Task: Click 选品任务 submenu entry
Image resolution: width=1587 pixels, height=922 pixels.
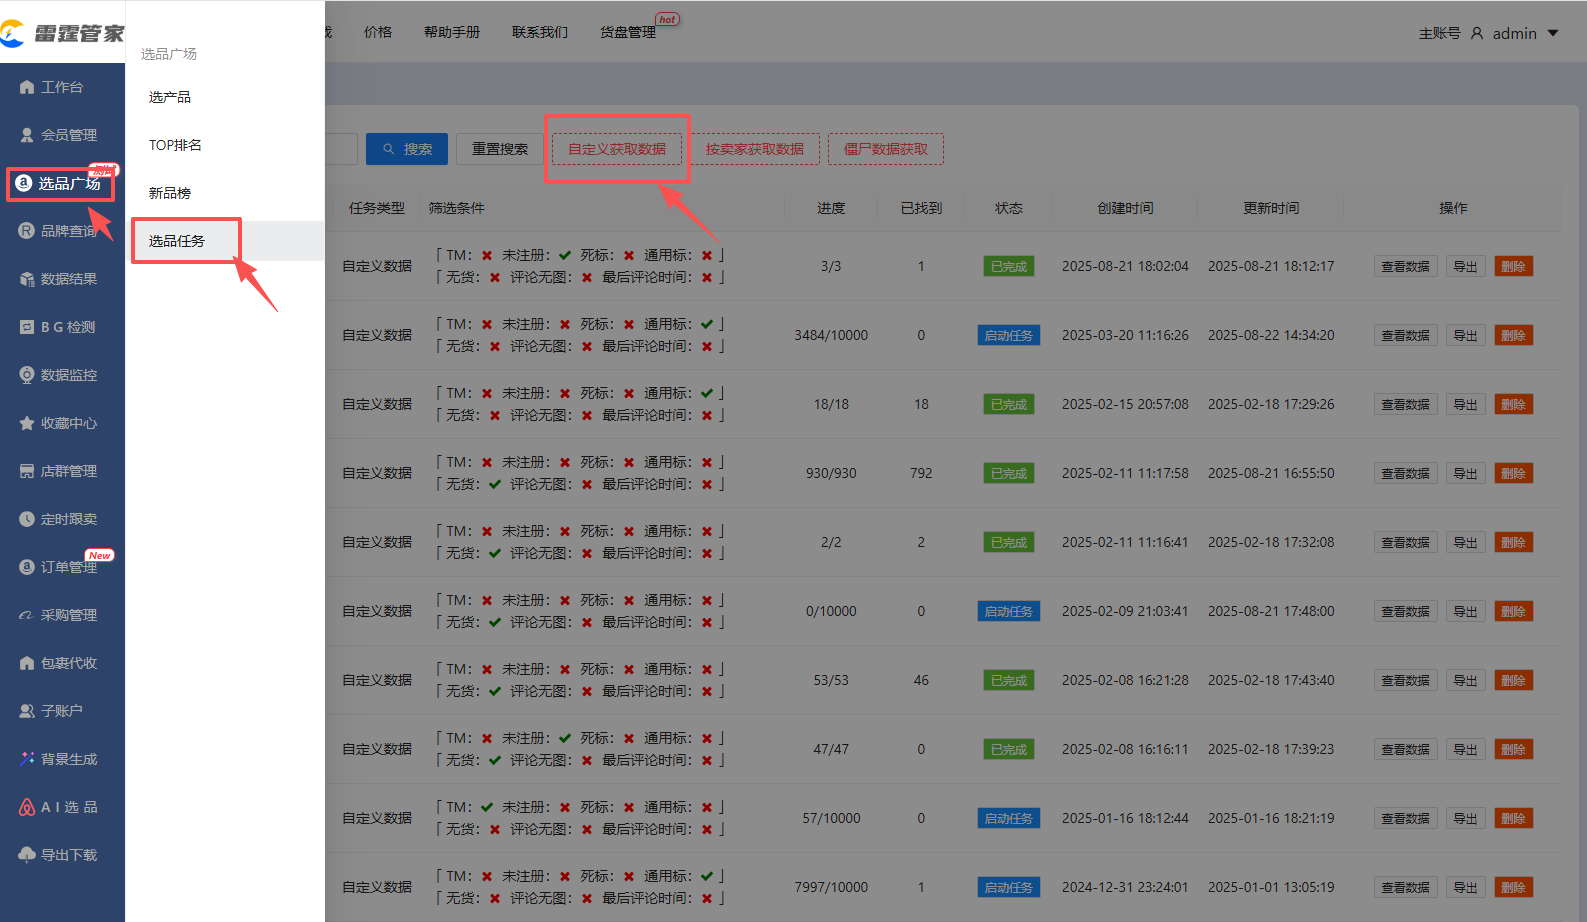Action: (177, 241)
